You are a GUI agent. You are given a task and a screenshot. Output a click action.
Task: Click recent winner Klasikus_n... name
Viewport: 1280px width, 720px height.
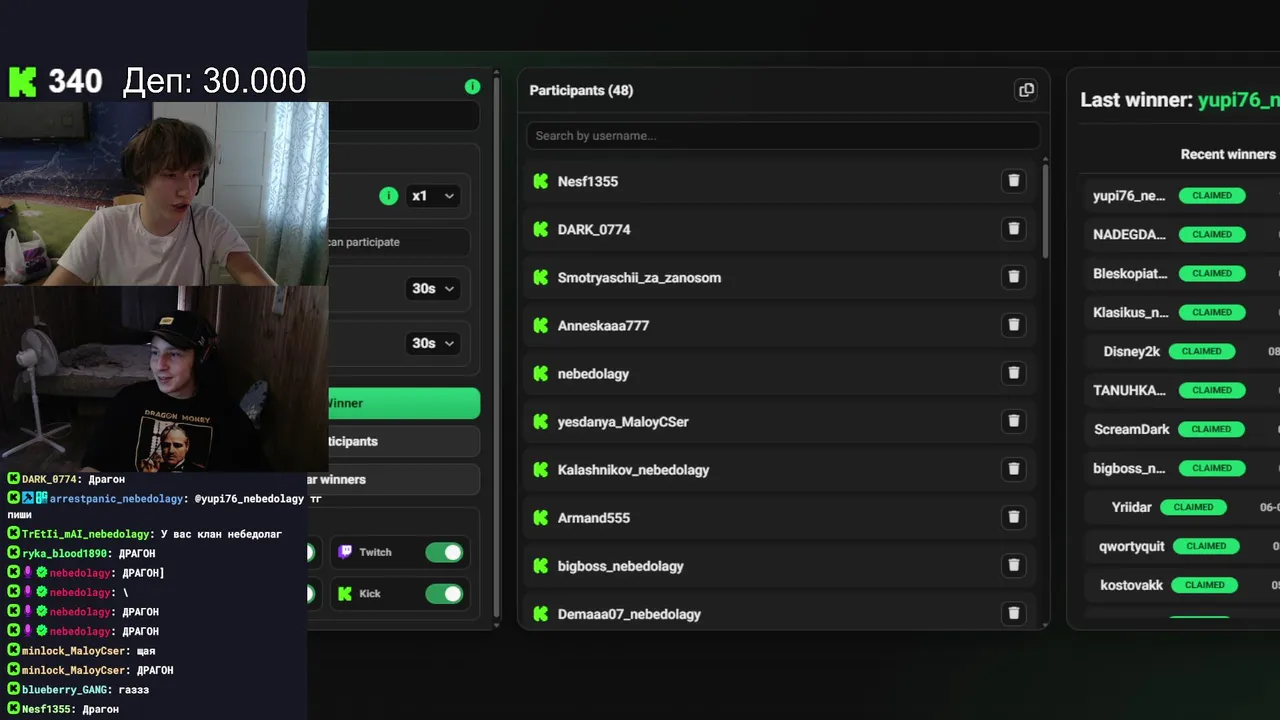1131,312
